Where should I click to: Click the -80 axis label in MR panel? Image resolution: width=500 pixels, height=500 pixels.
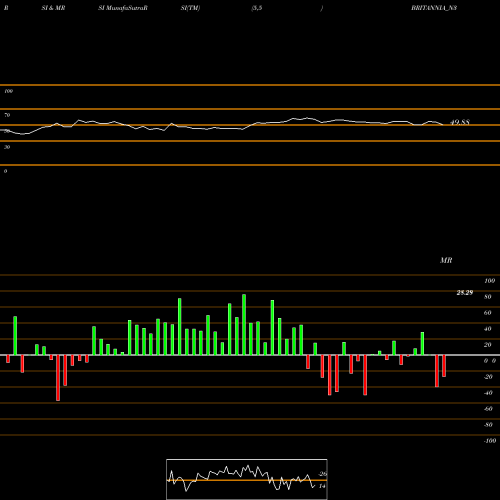tap(488, 425)
